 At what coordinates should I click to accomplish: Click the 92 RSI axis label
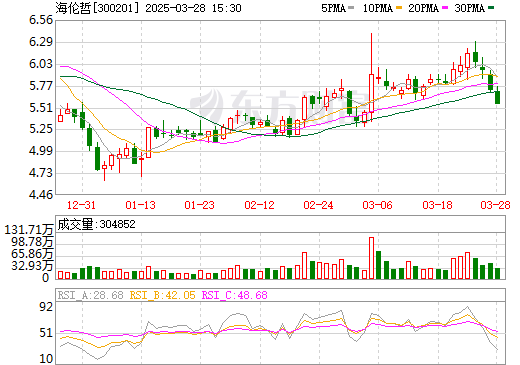tap(46, 307)
